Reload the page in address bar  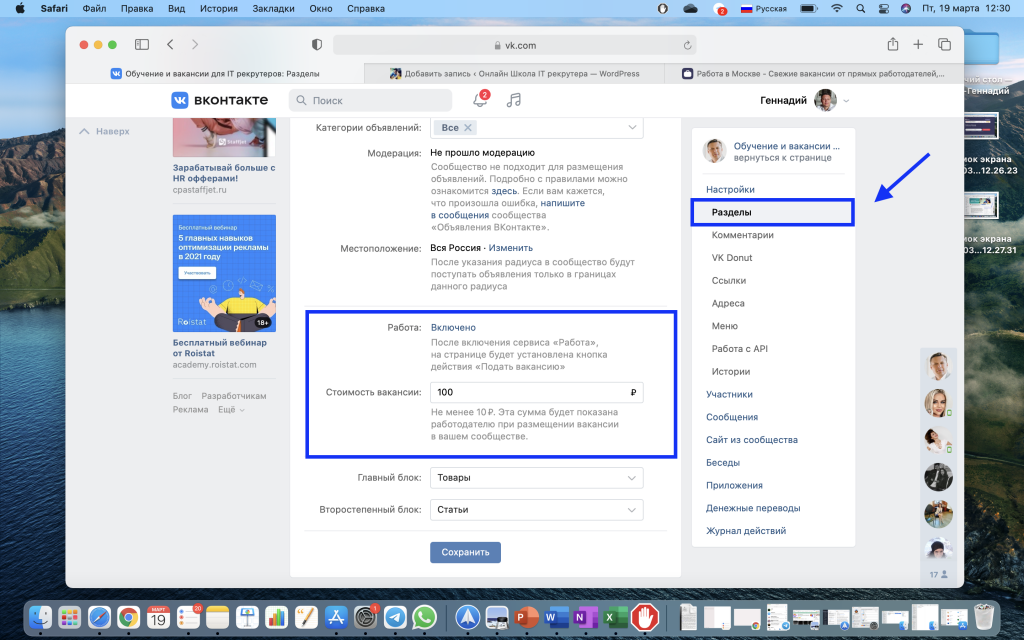[687, 45]
